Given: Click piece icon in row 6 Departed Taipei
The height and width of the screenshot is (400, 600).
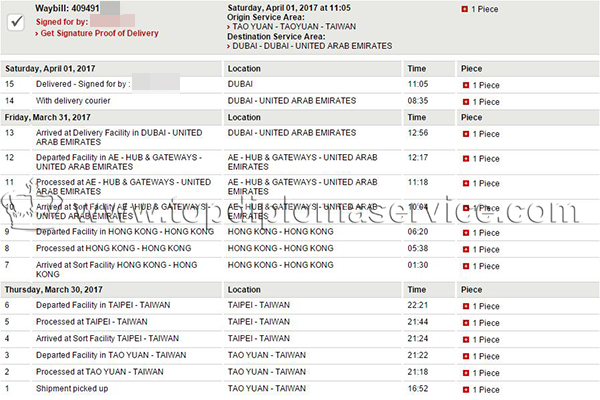Looking at the screenshot, I should [x=466, y=306].
